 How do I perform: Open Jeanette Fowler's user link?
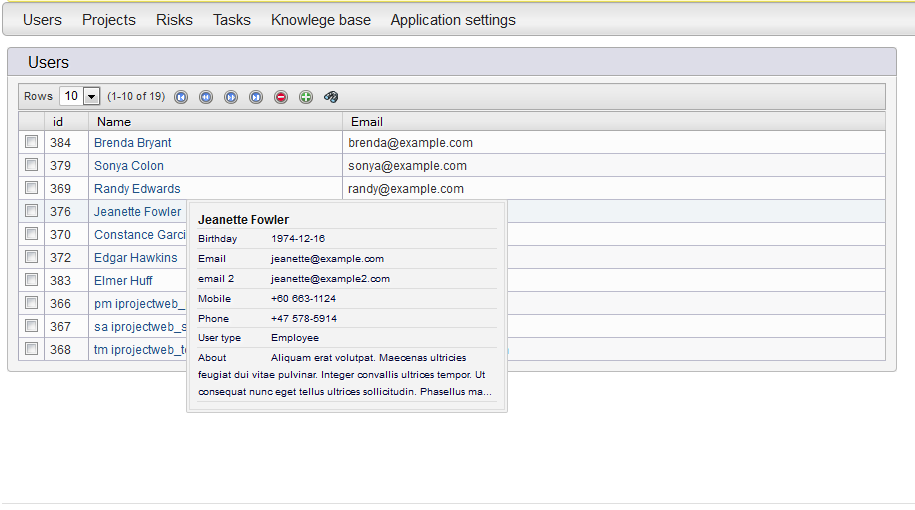[137, 212]
